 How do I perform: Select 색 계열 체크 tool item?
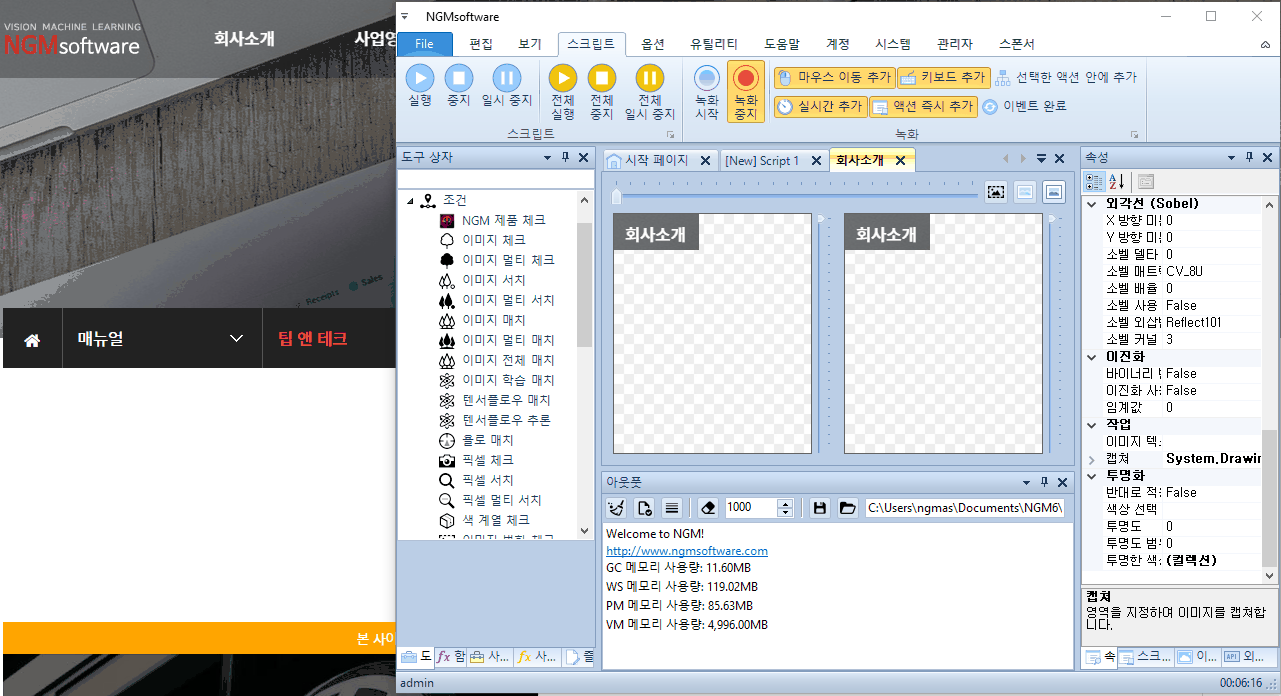coord(495,520)
